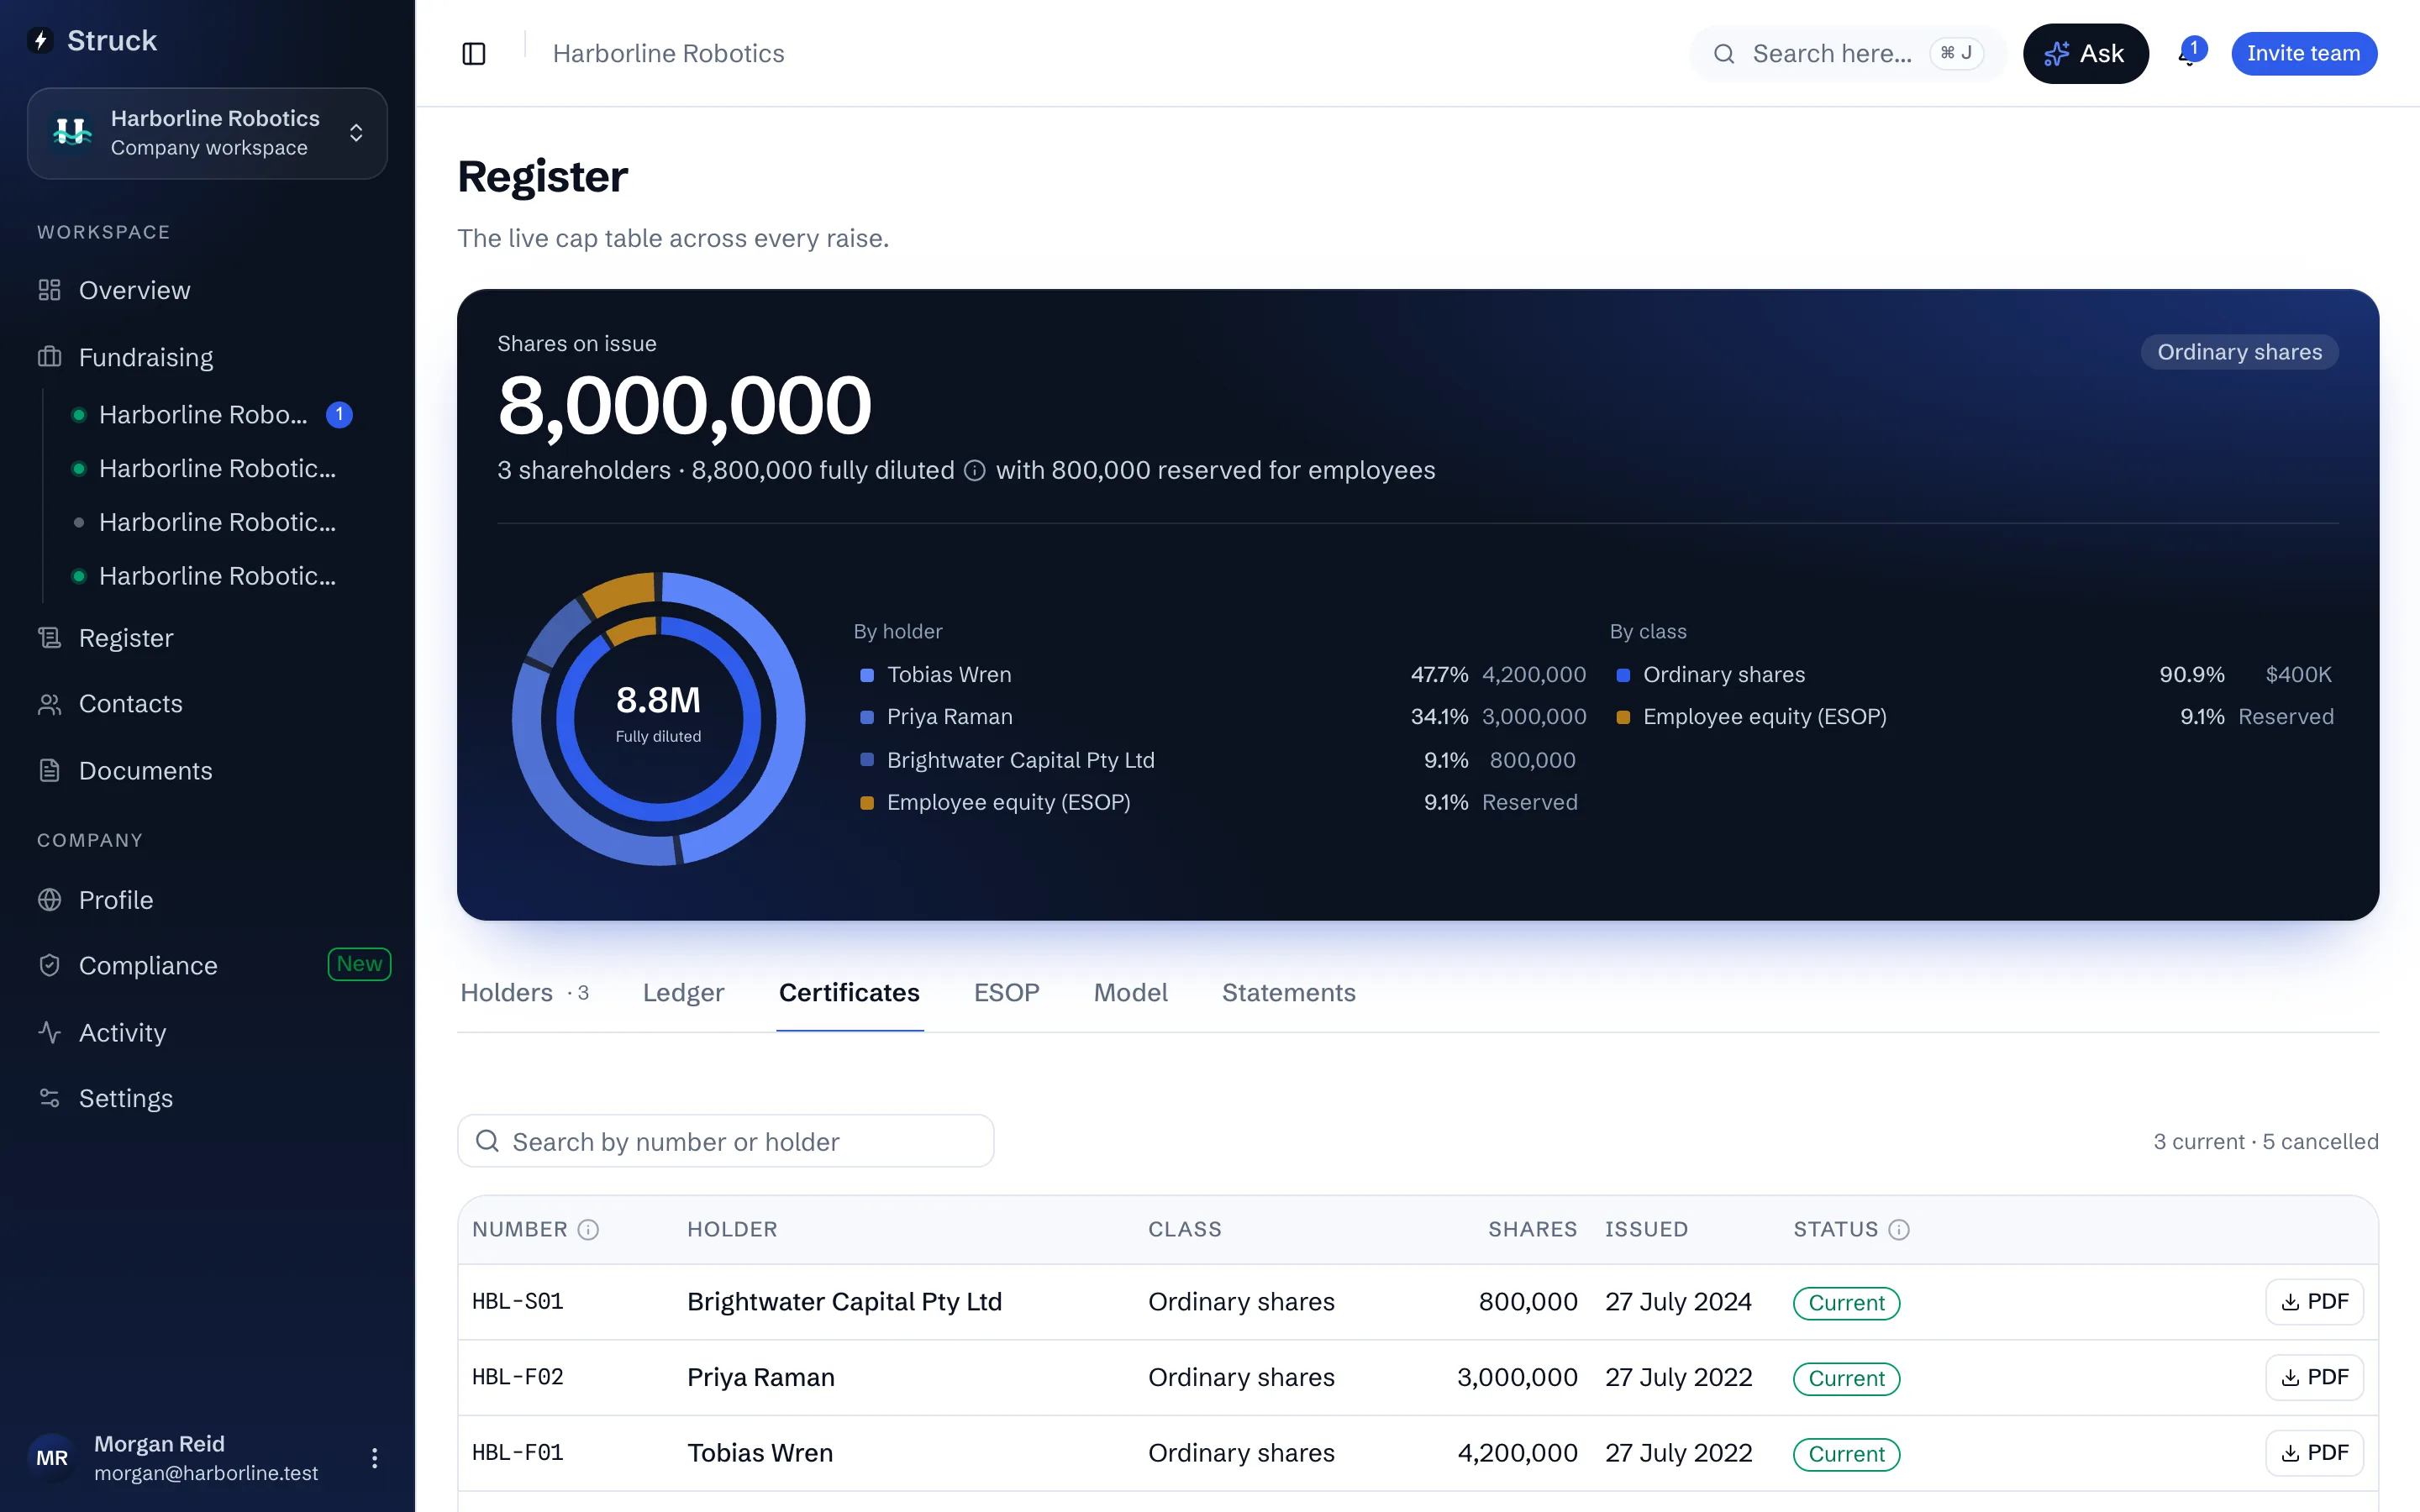
Task: Click the fully diluted info icon
Action: click(x=975, y=470)
